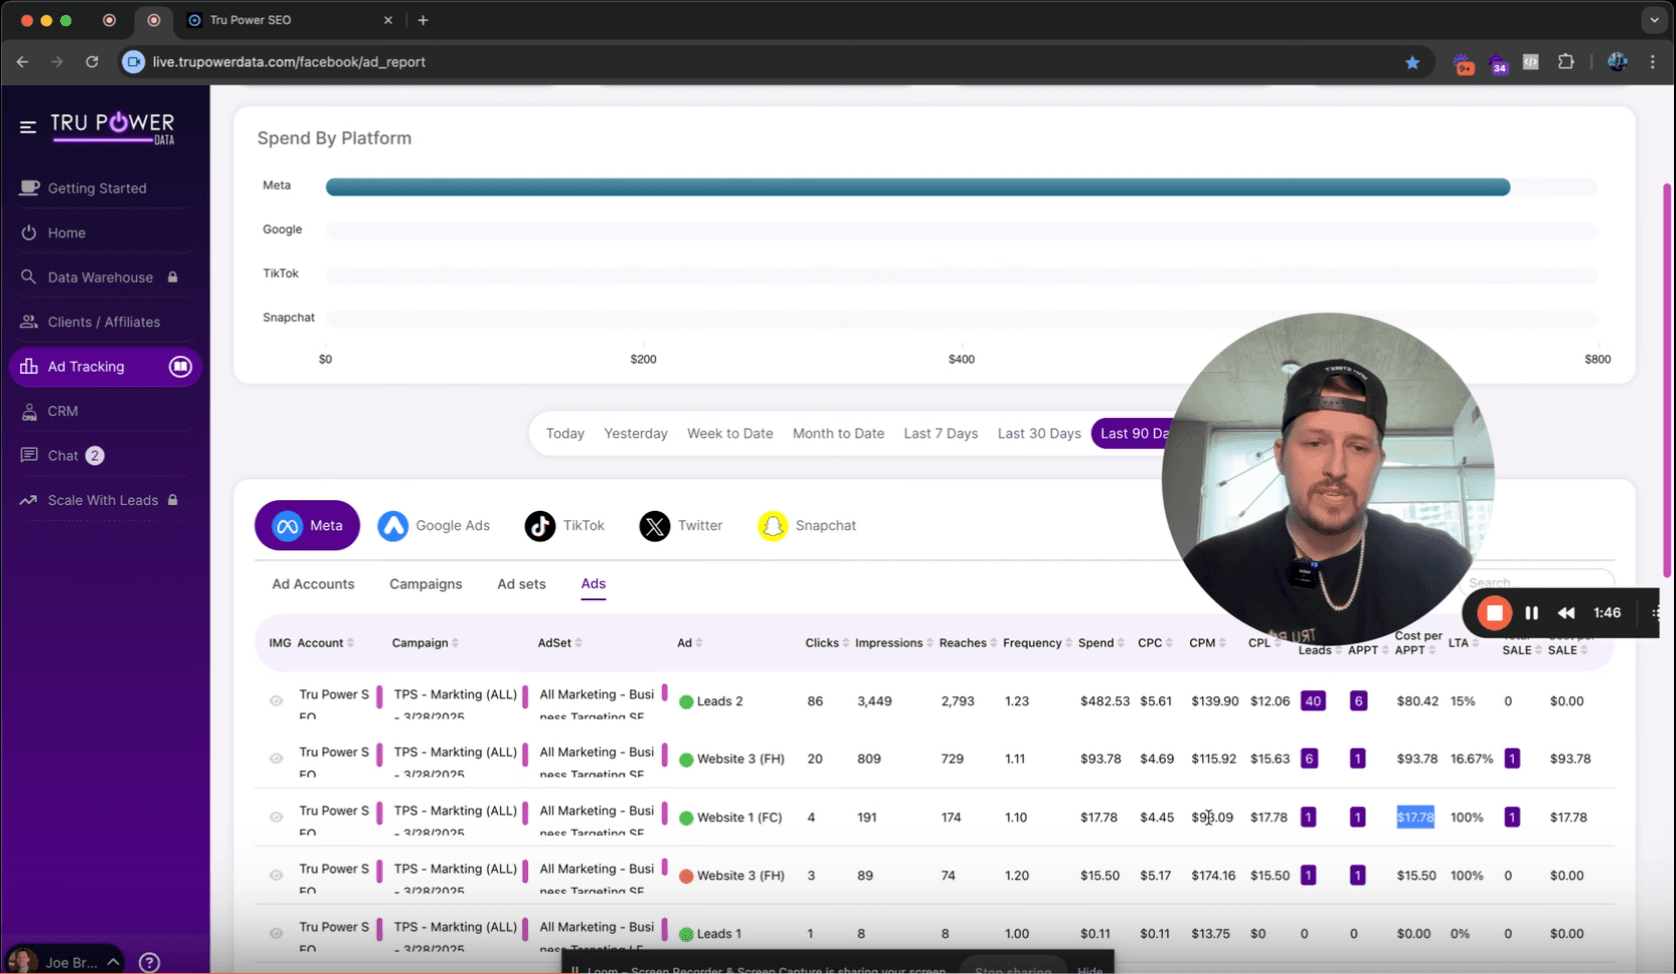Open the browser extensions puzzle icon

1566,62
